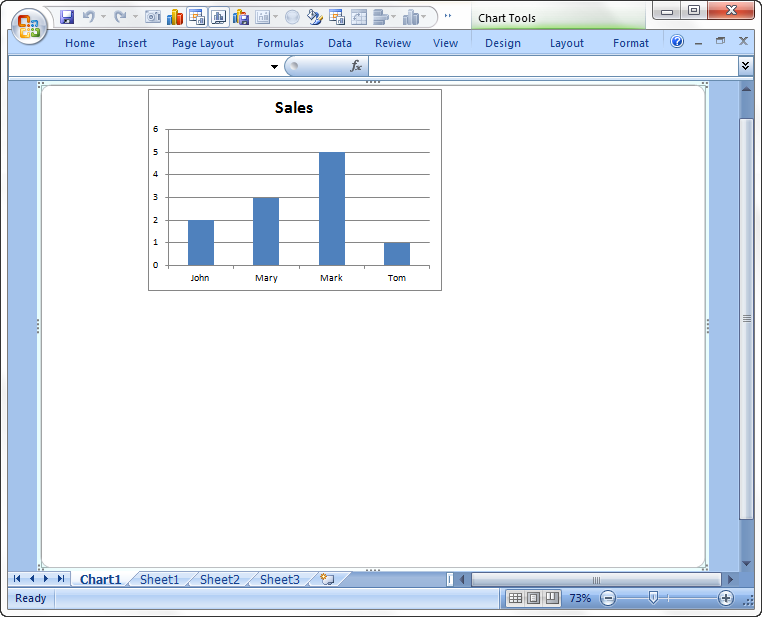
Task: Open the Design tab under Chart Tools
Action: click(502, 43)
